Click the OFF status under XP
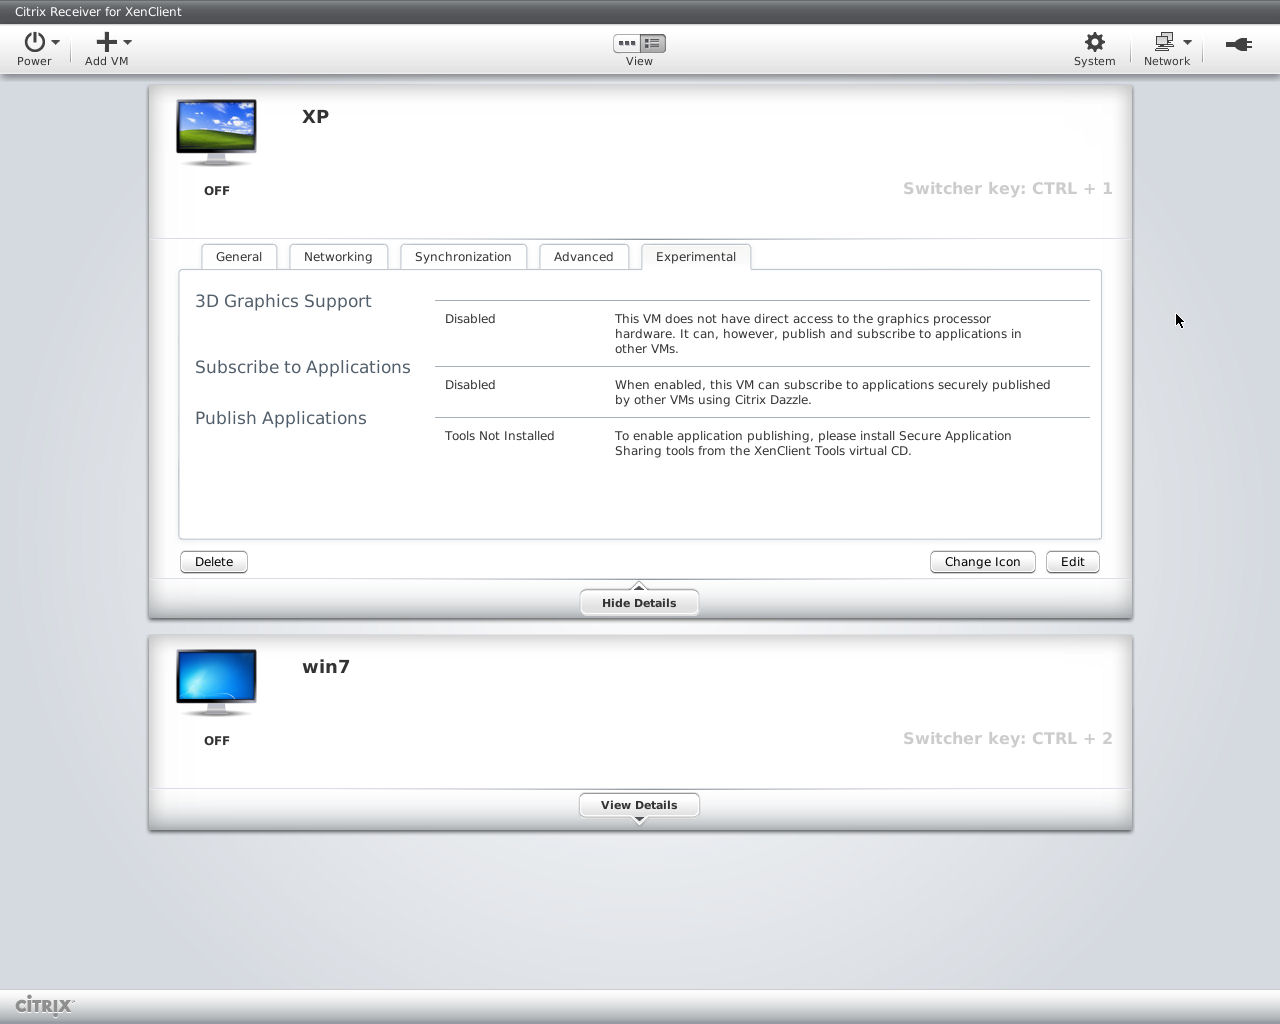The image size is (1280, 1024). 217,191
